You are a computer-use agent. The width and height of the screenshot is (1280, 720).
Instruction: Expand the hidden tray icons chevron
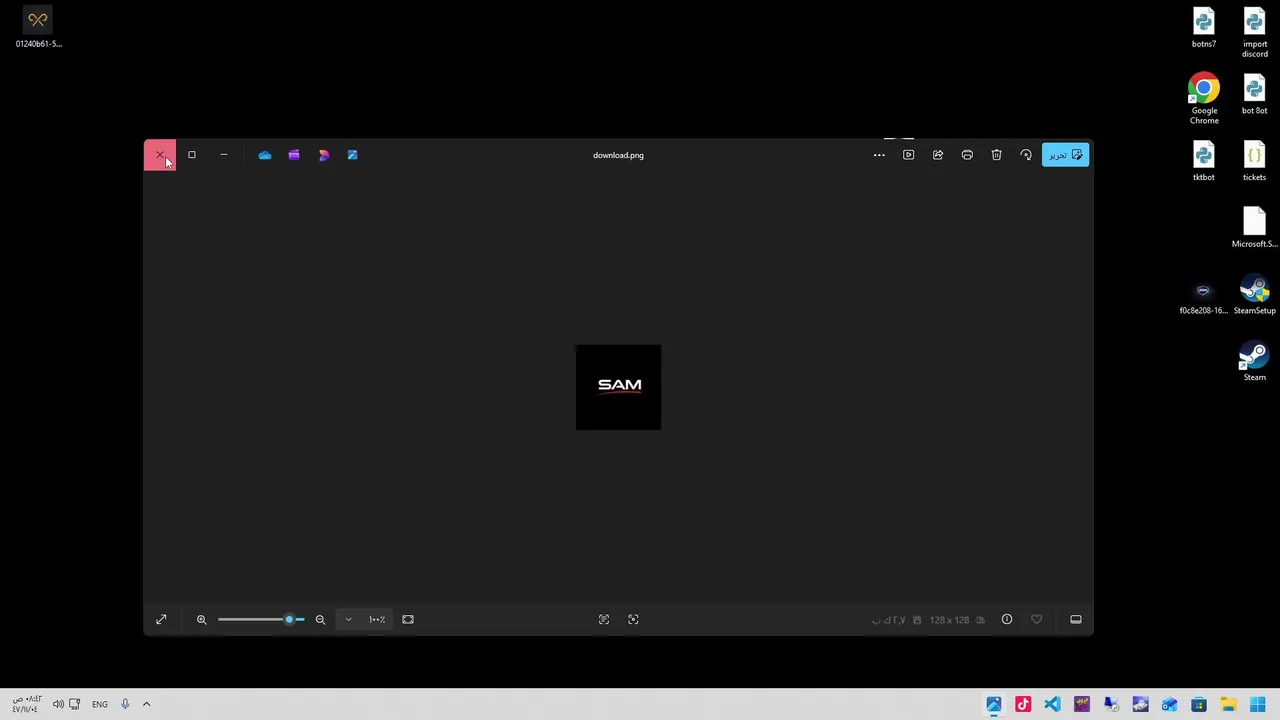pyautogui.click(x=146, y=705)
